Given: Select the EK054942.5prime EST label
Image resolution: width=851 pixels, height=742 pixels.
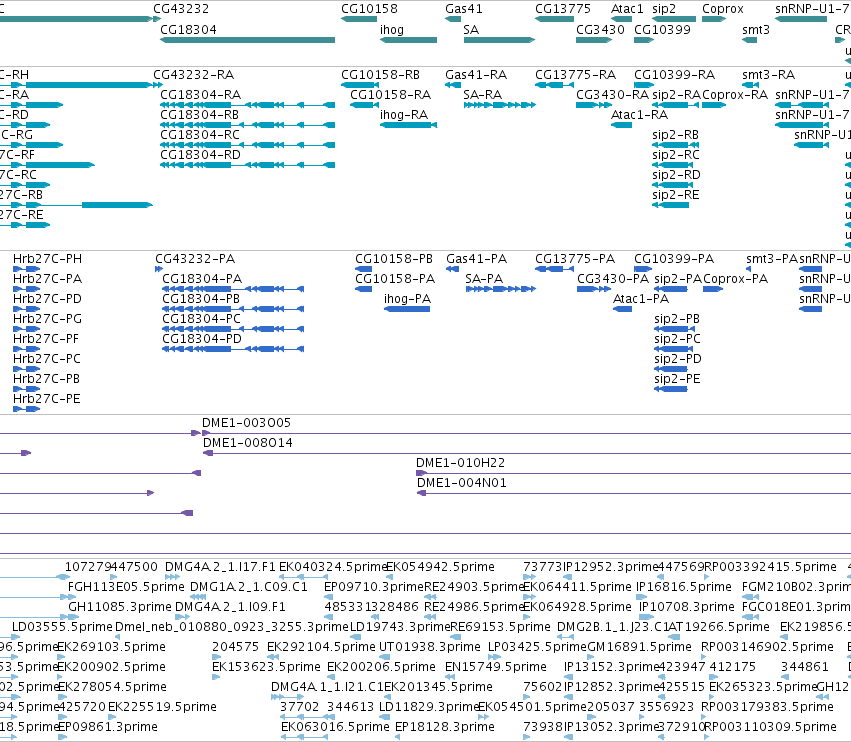Looking at the screenshot, I should tap(440, 567).
